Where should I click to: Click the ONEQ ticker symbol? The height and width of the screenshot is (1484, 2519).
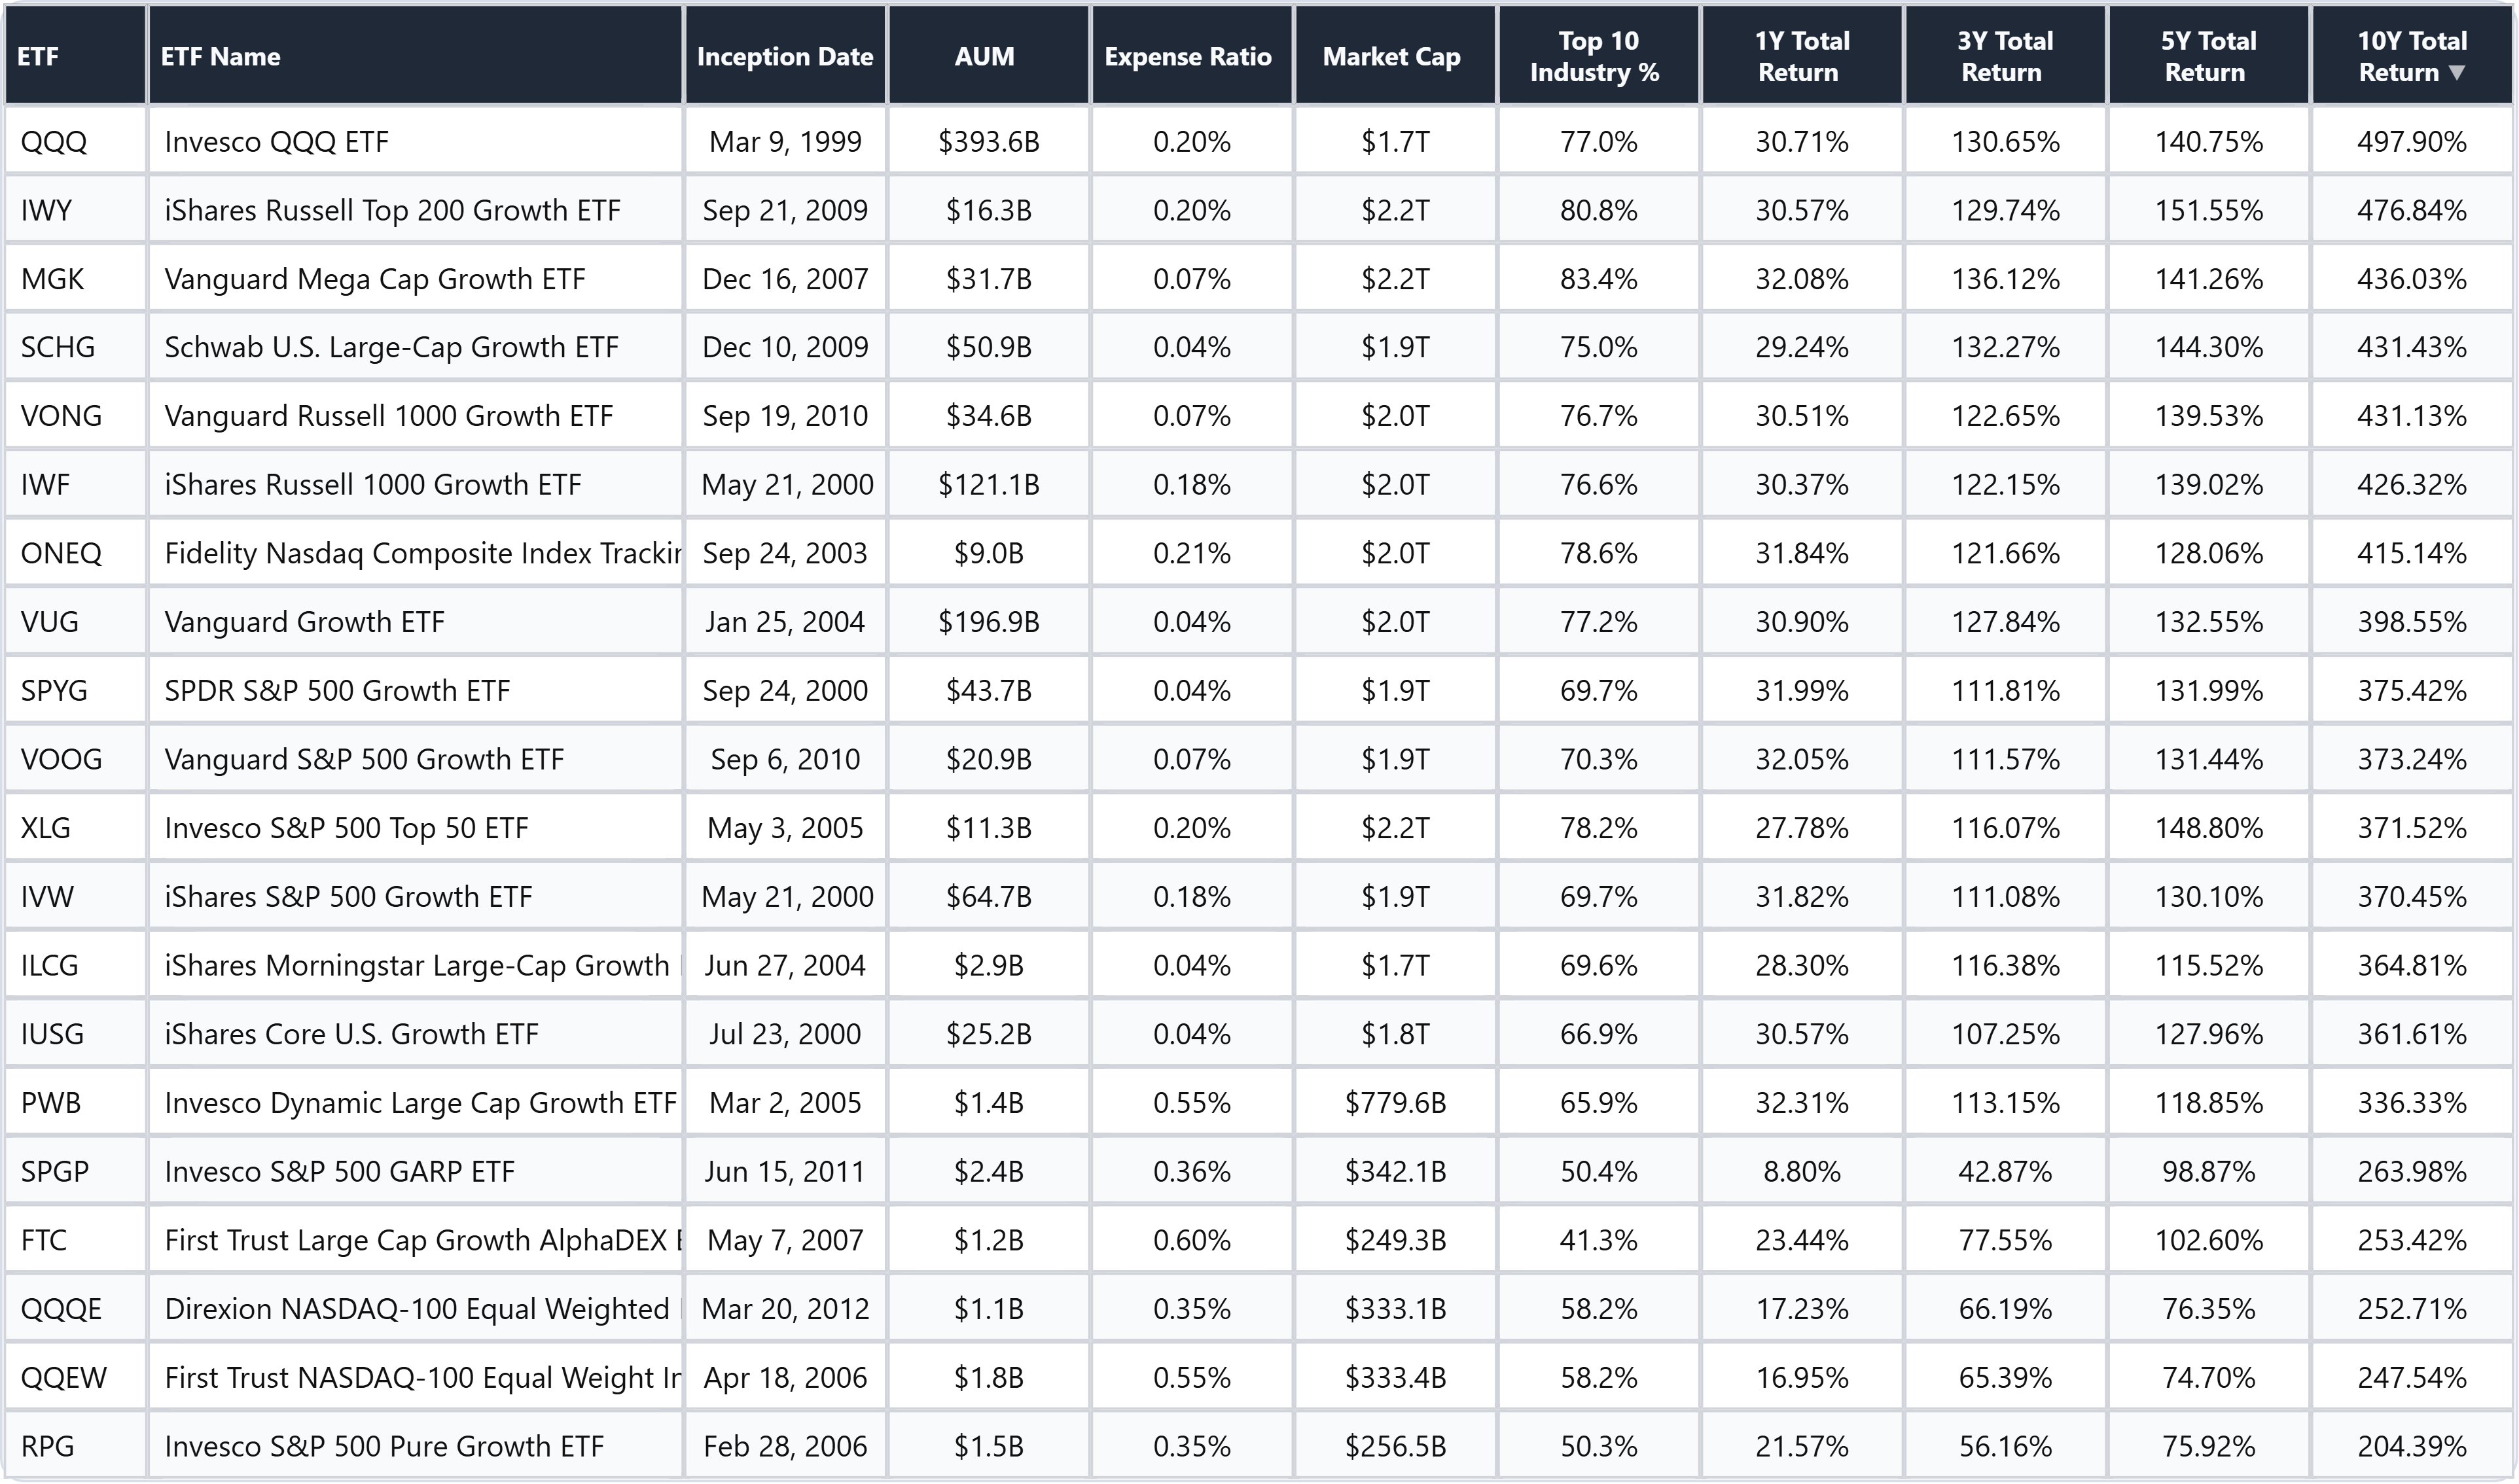point(61,554)
